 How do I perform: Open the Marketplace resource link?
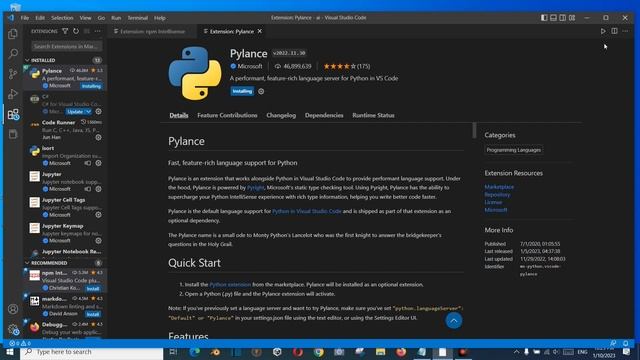pos(499,187)
